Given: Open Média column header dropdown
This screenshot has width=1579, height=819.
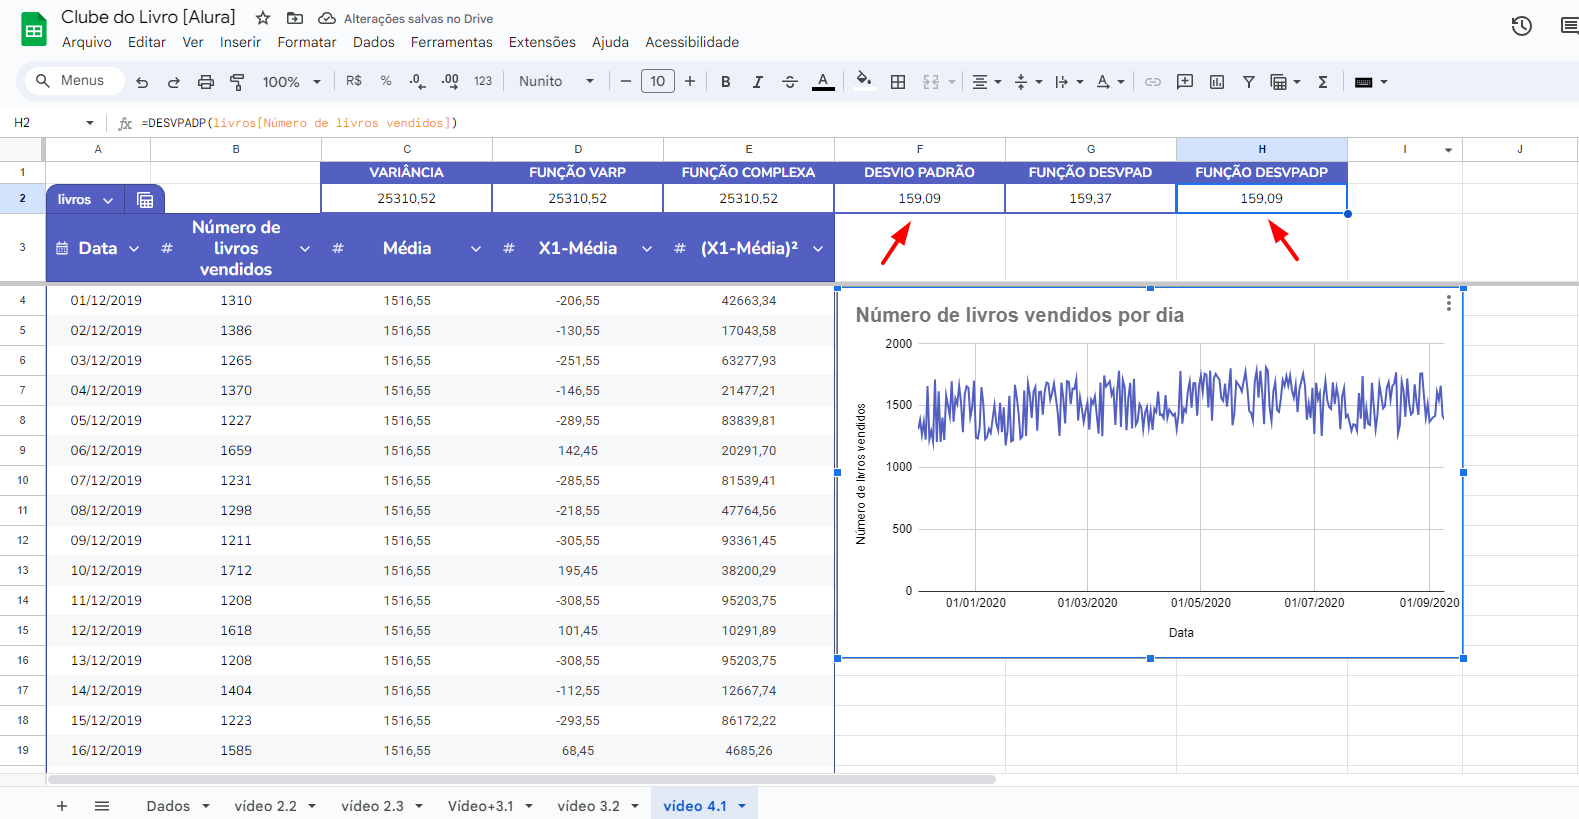Looking at the screenshot, I should click(476, 248).
